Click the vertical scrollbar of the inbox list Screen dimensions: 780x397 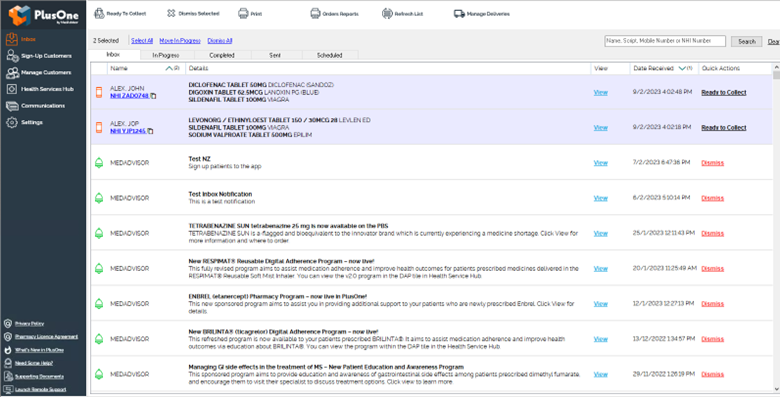[777, 229]
